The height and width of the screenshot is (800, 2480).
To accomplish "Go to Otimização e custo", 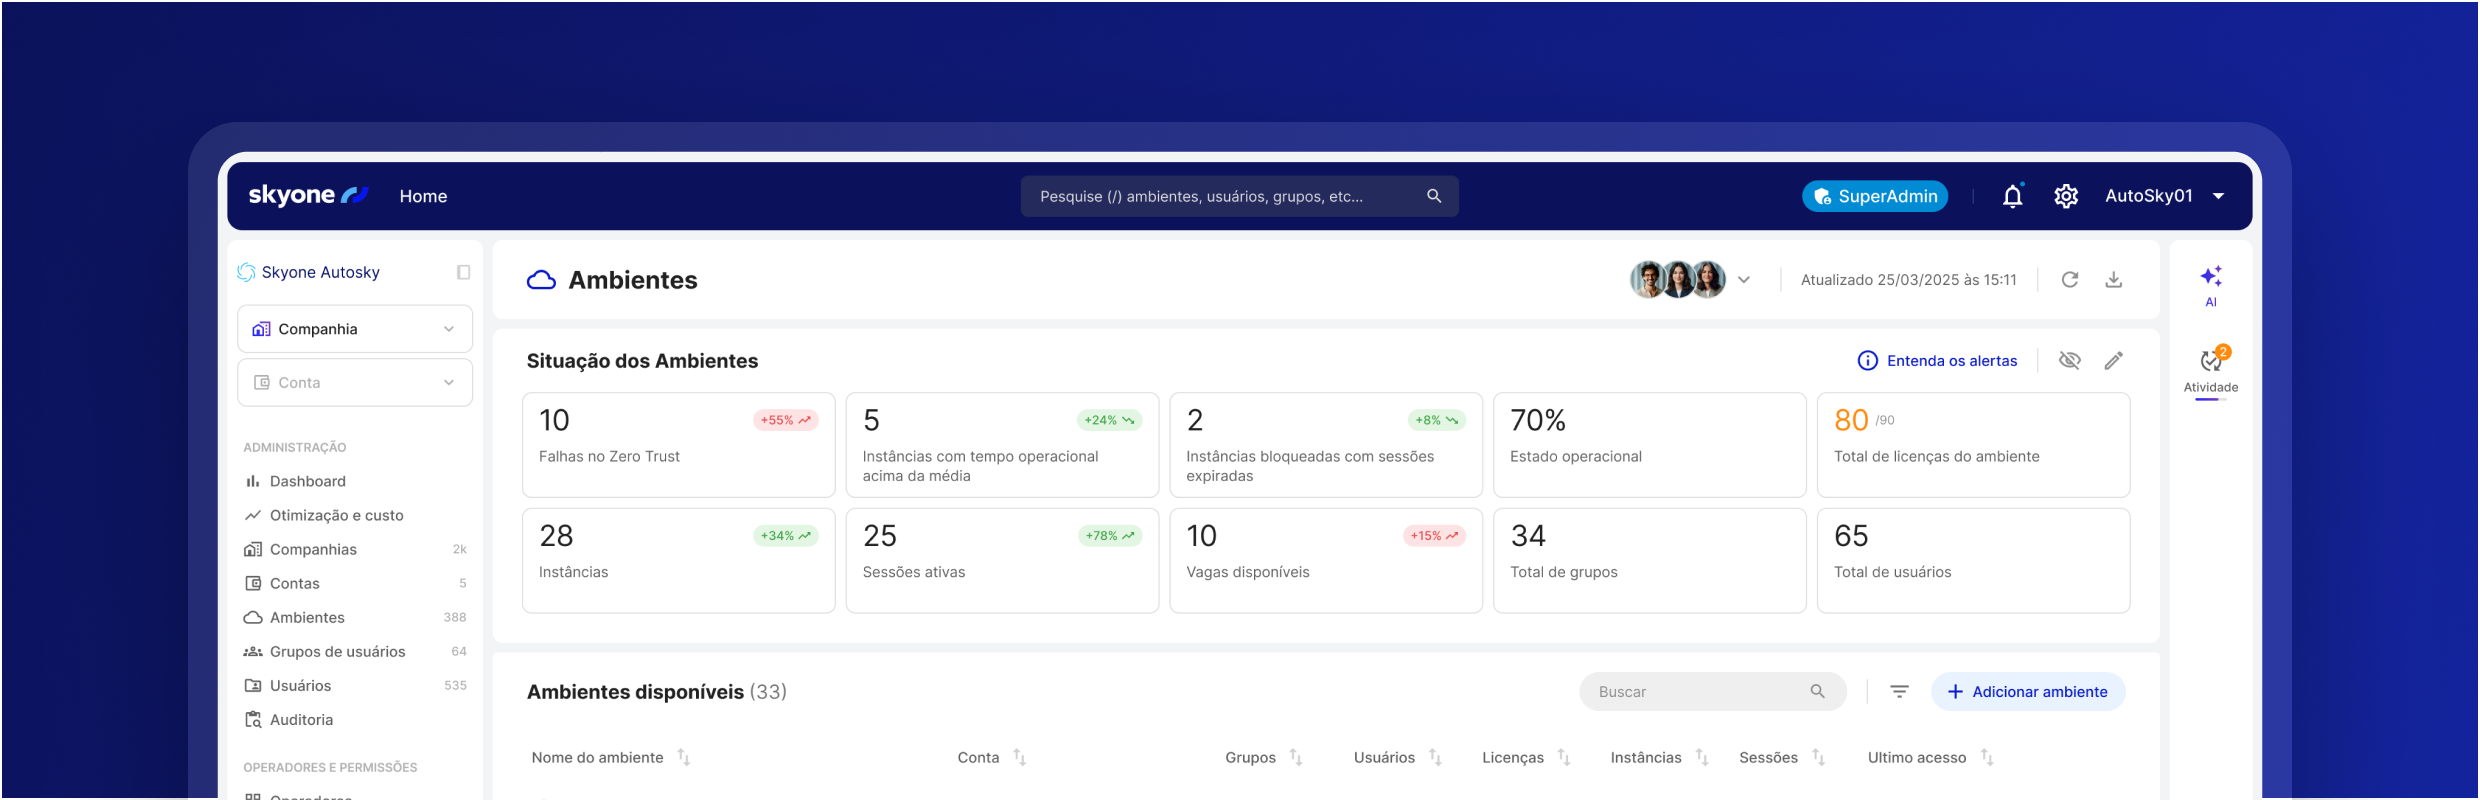I will click(336, 516).
